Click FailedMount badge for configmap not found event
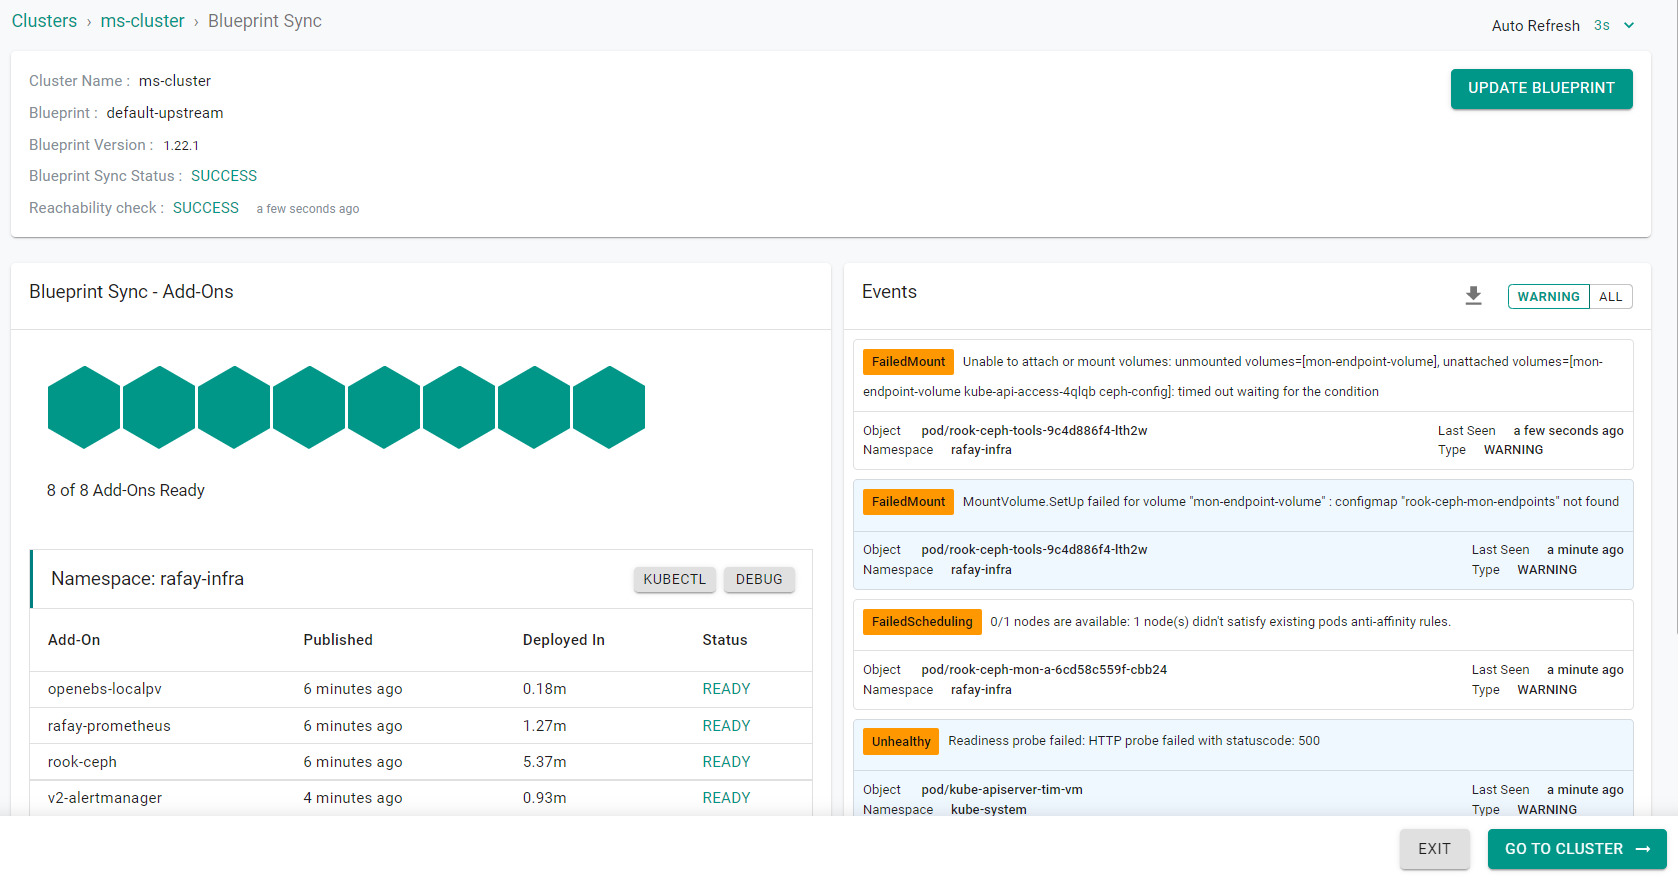 coord(908,502)
